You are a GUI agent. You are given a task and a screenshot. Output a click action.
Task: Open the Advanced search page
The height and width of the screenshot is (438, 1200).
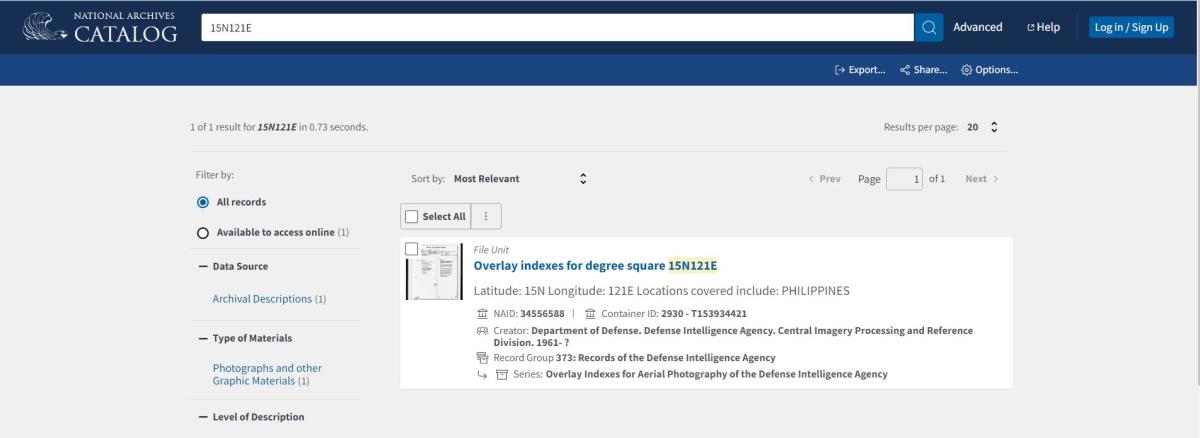977,27
